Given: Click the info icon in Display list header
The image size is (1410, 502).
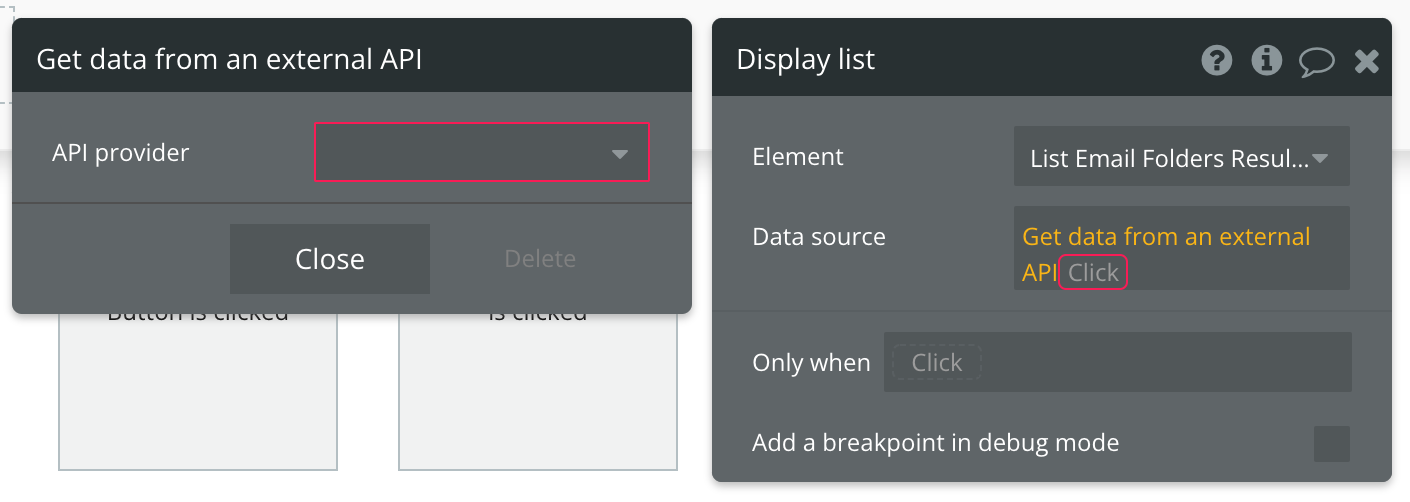Looking at the screenshot, I should pyautogui.click(x=1267, y=61).
